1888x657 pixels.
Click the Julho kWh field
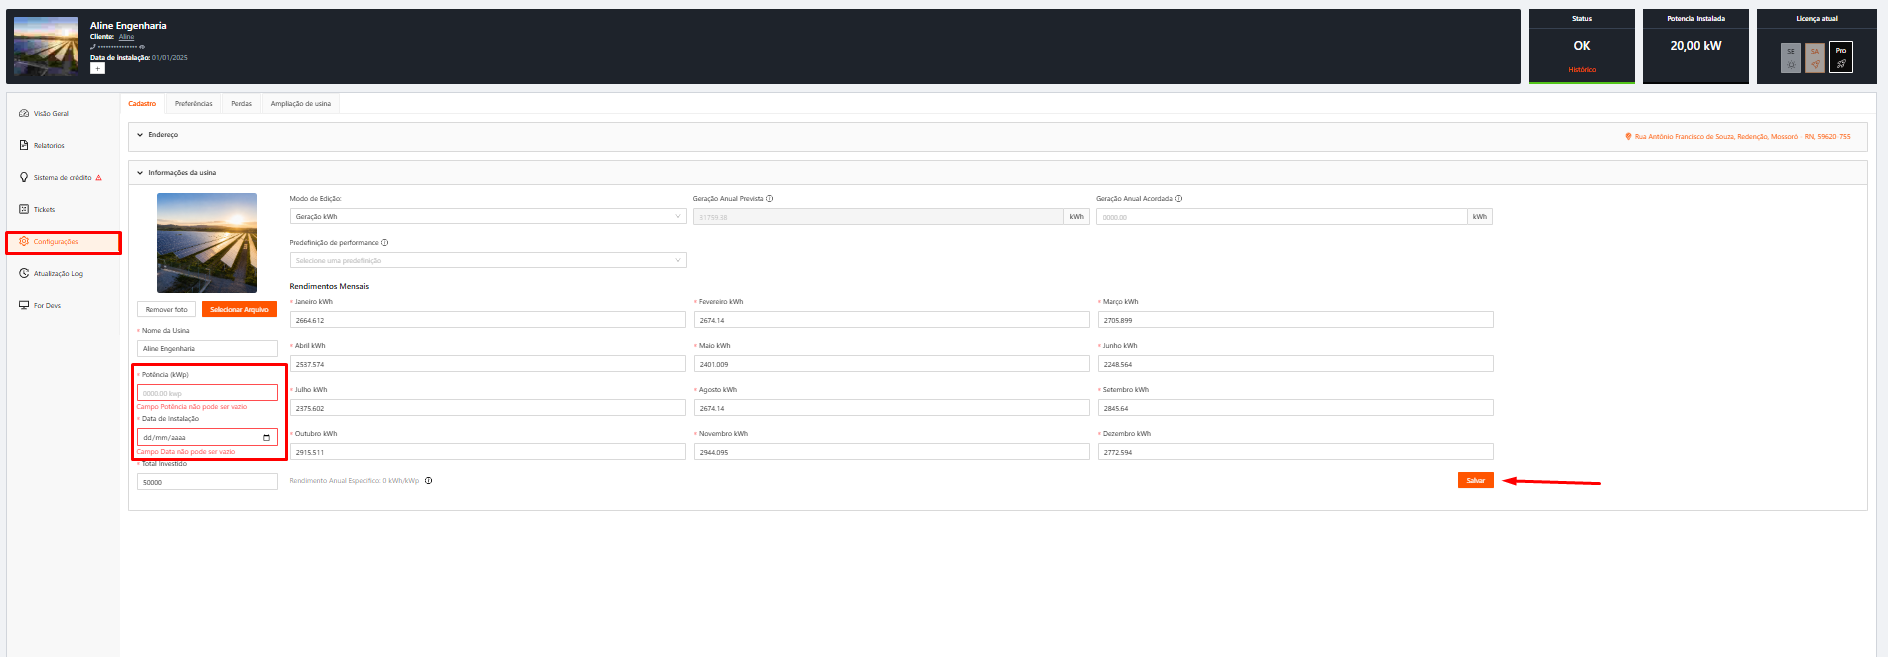(x=488, y=408)
